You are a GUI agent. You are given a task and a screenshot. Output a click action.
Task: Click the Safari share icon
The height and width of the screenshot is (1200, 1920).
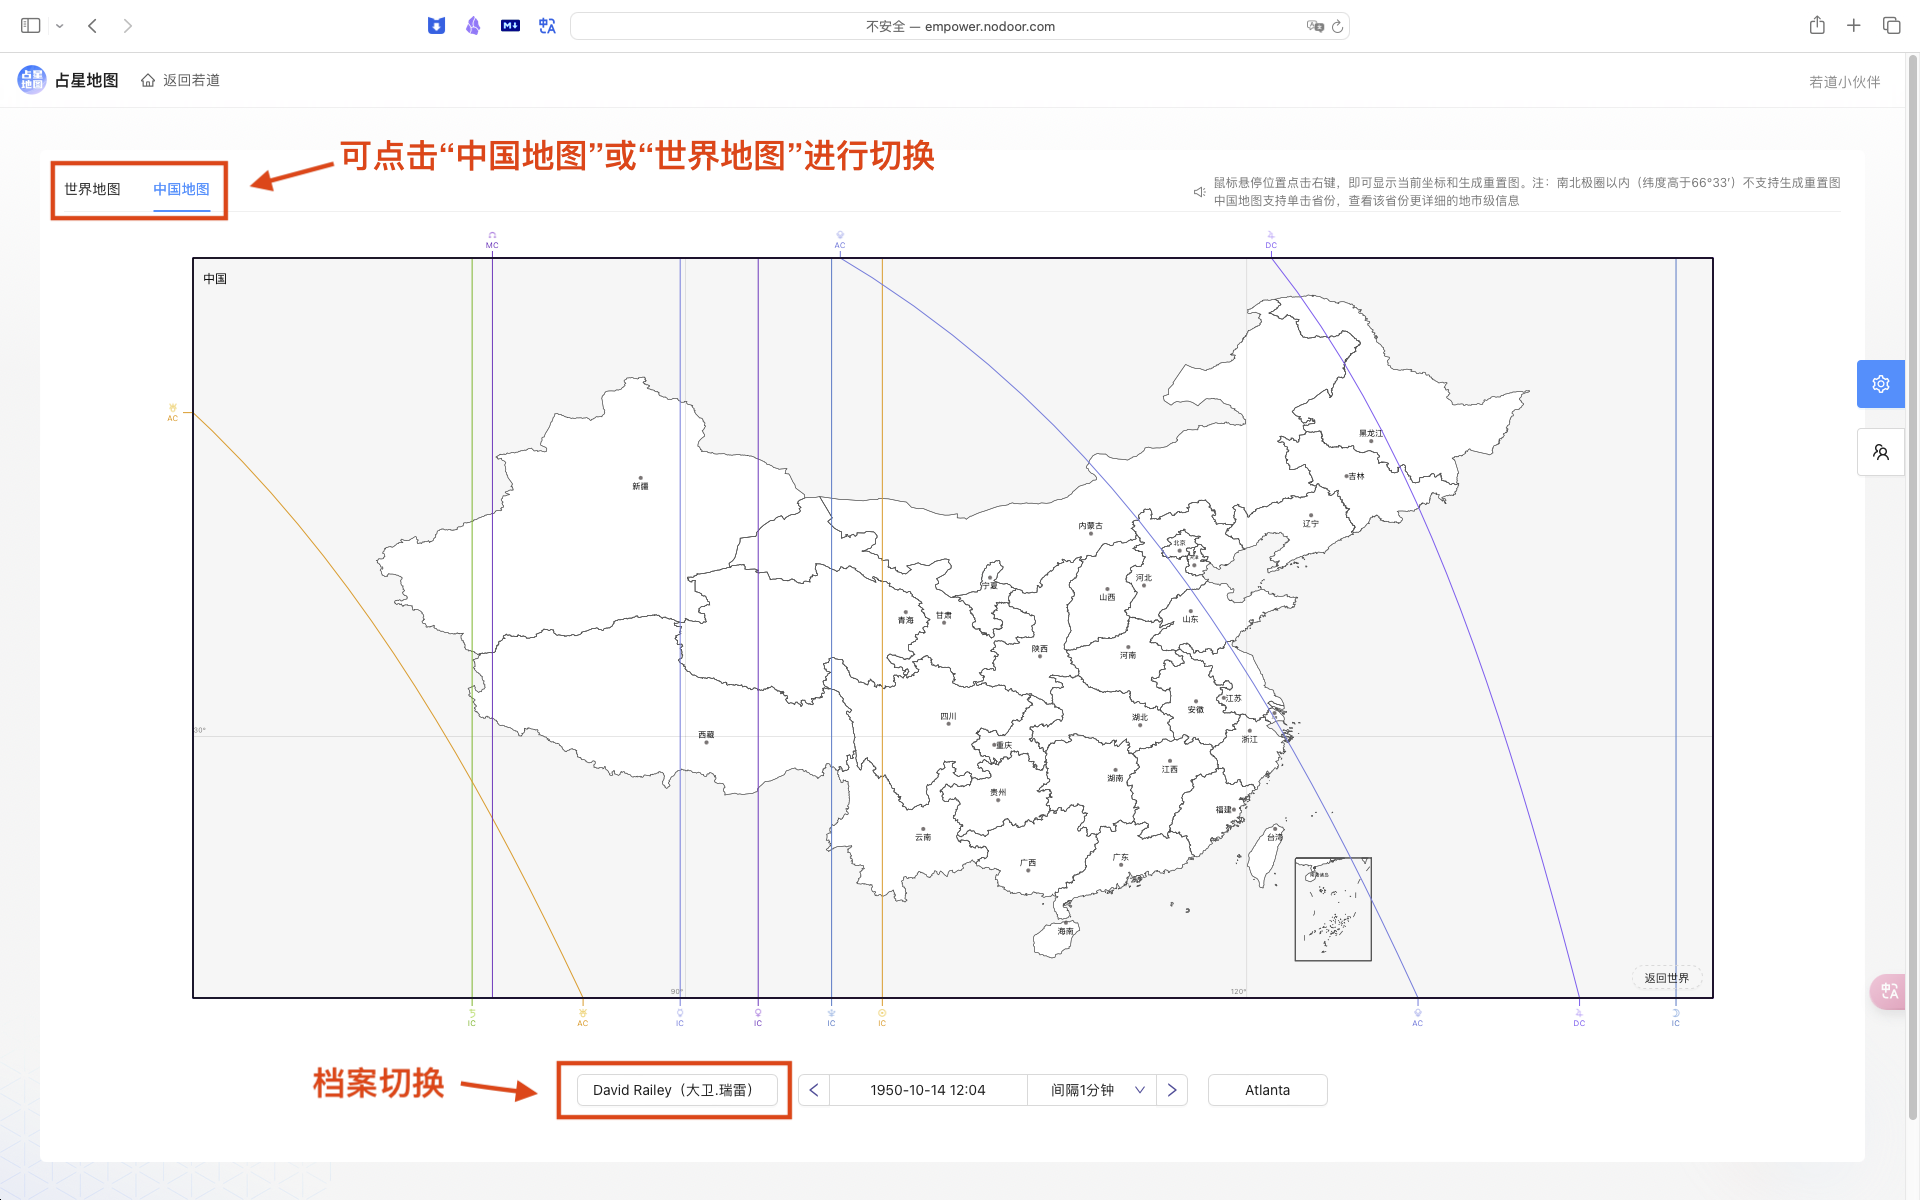[x=1817, y=26]
